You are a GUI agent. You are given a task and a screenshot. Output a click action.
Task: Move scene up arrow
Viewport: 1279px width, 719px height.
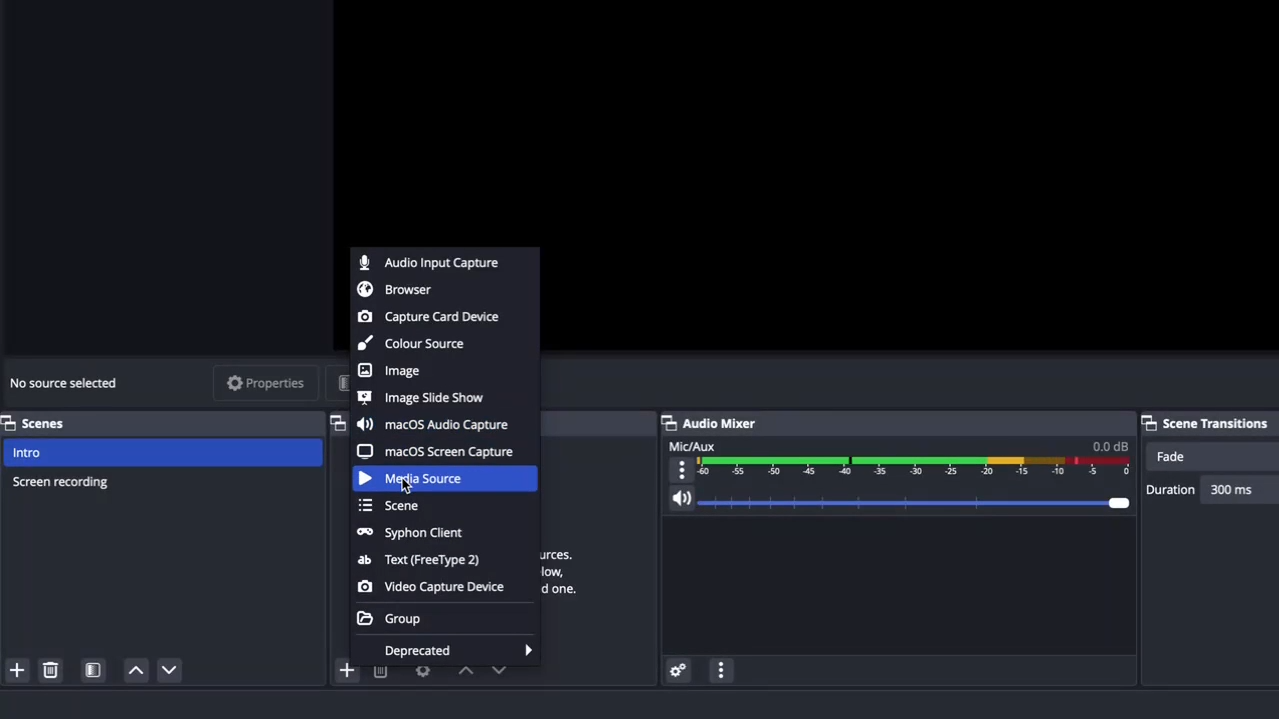point(136,670)
